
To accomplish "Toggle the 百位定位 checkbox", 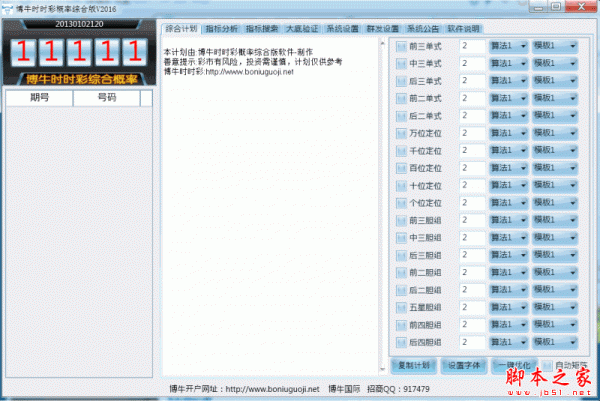I will pos(401,168).
